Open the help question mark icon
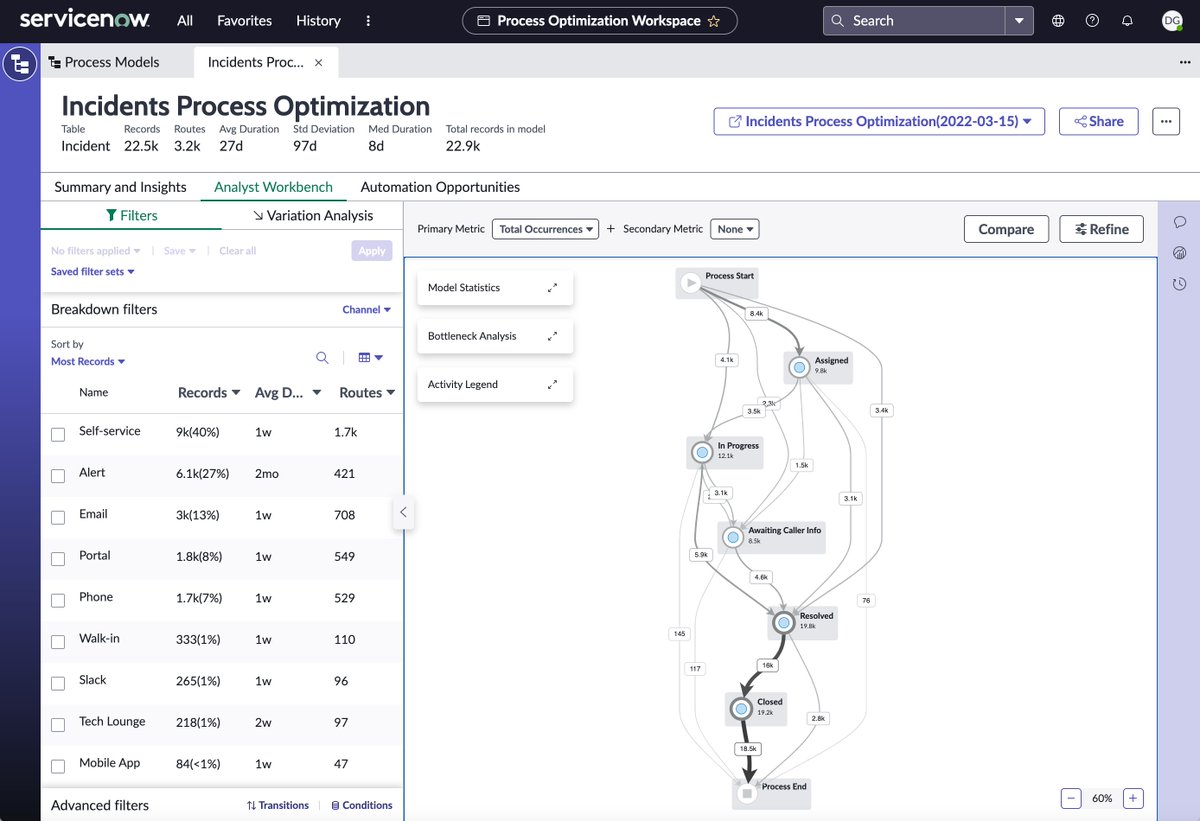Image resolution: width=1200 pixels, height=821 pixels. click(x=1092, y=20)
